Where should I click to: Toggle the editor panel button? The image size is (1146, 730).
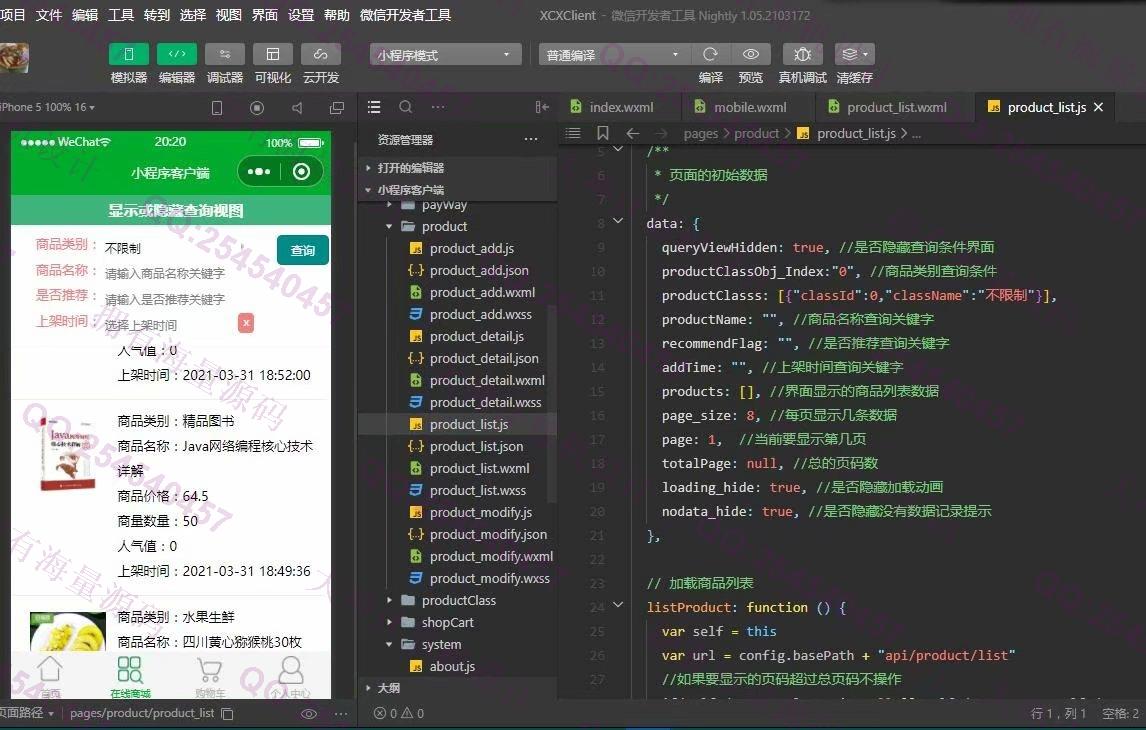177,54
